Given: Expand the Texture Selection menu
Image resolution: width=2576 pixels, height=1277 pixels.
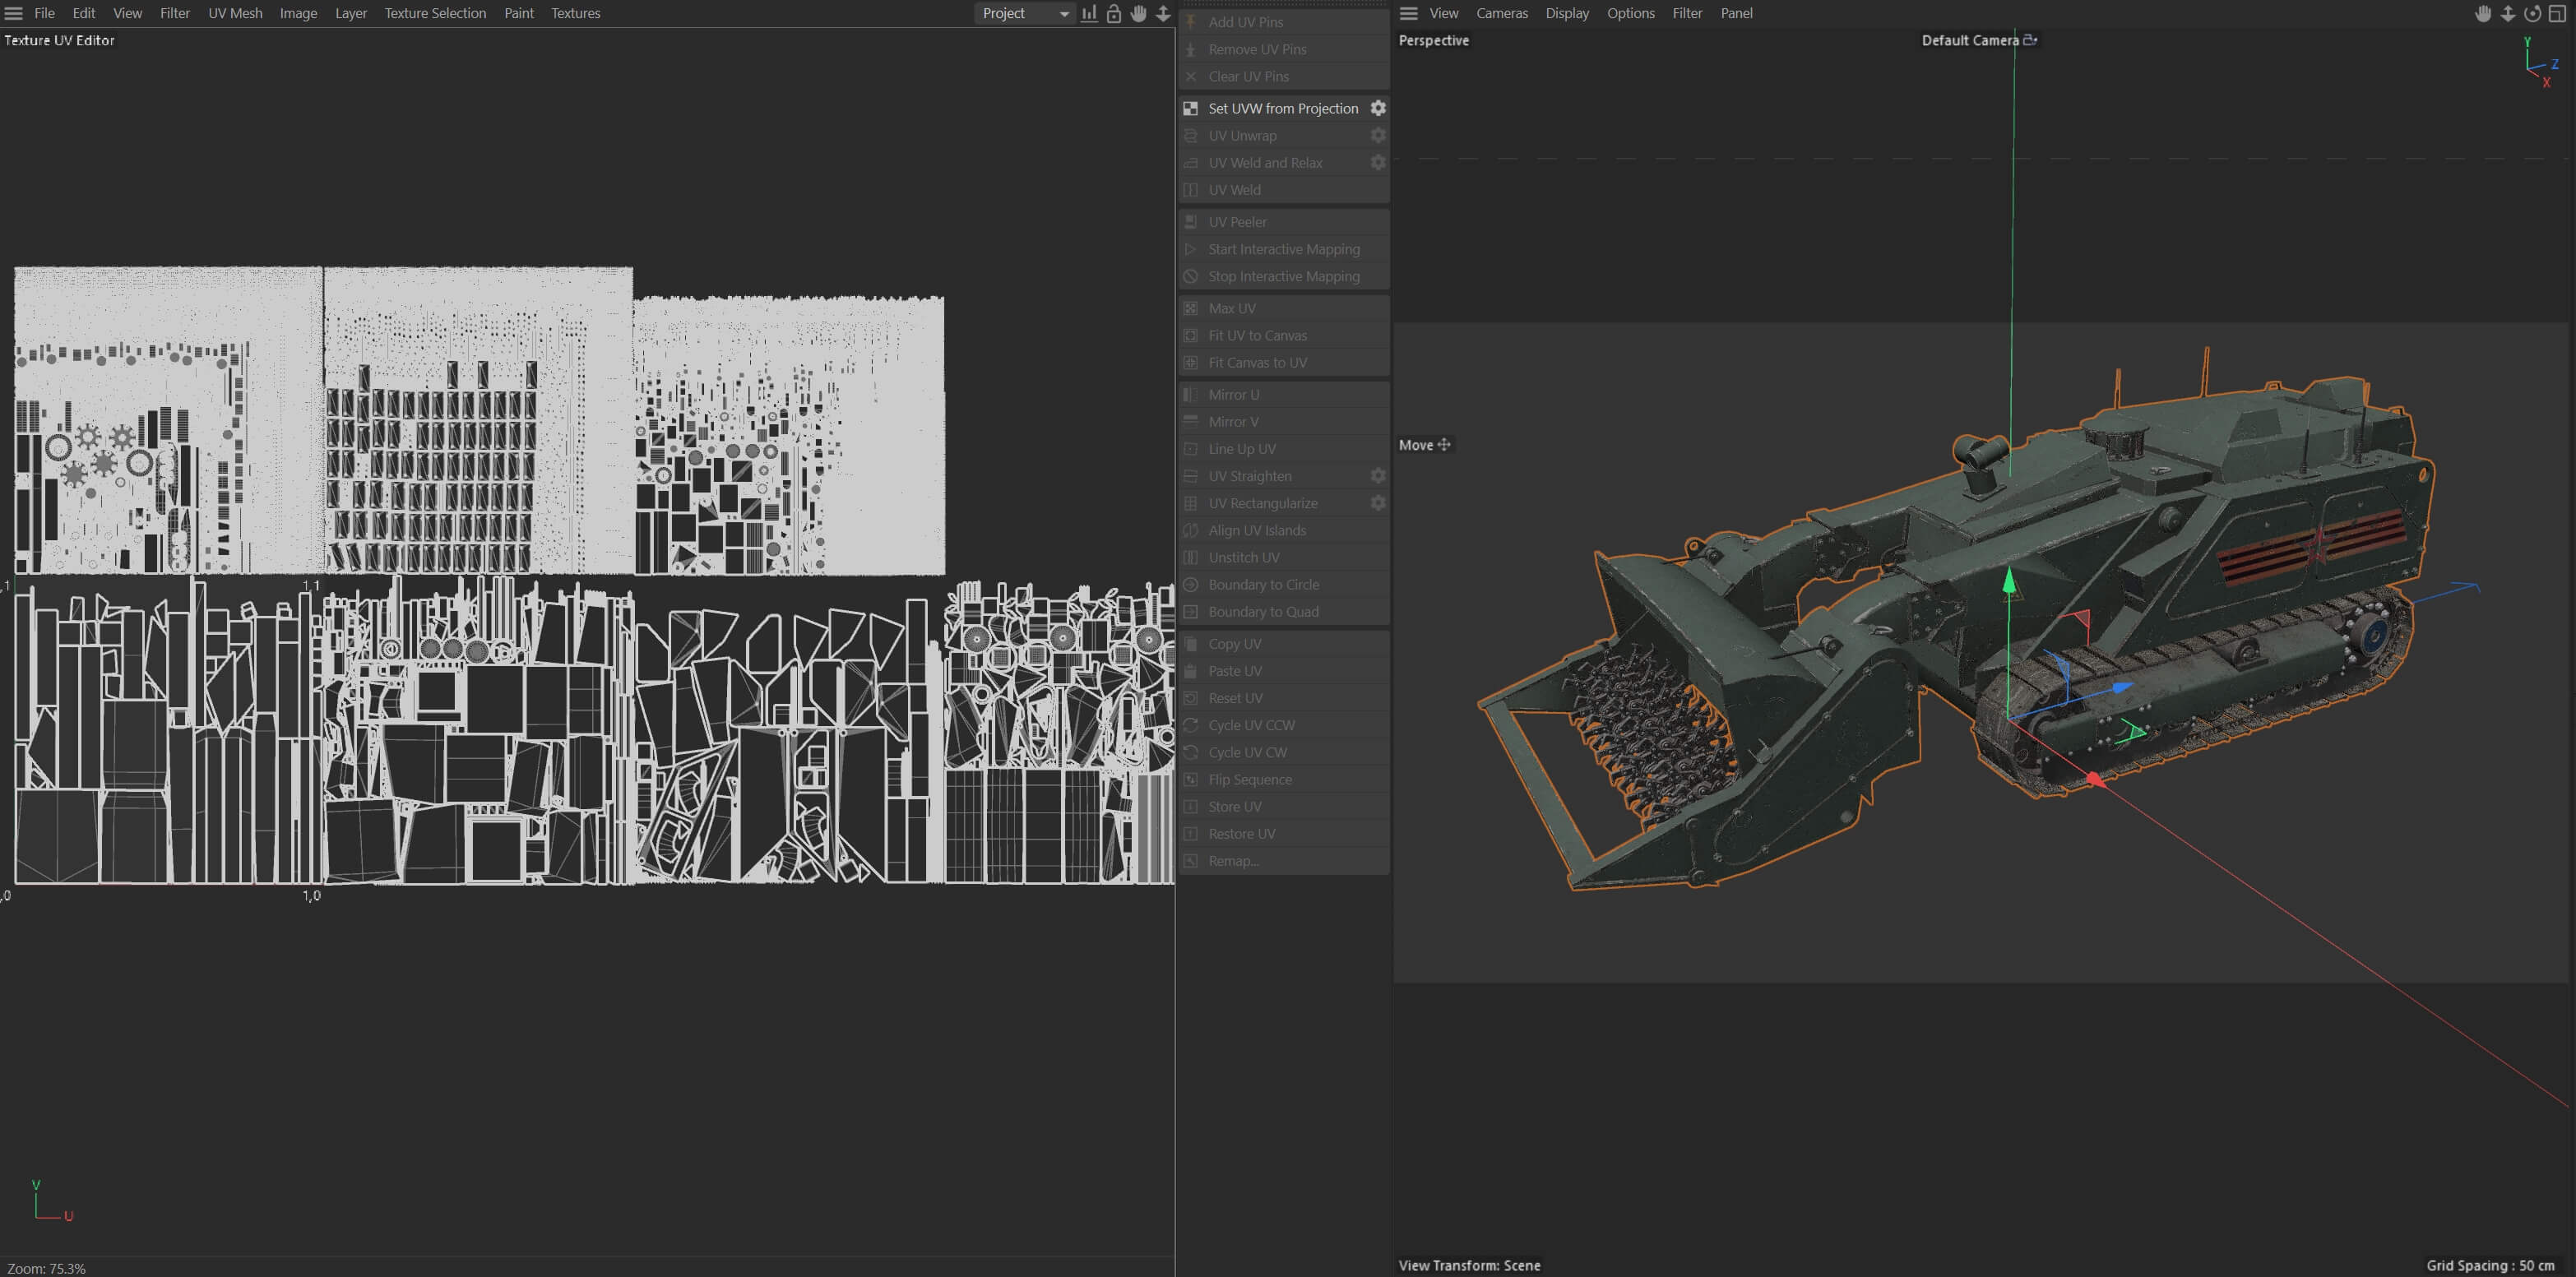Looking at the screenshot, I should 435,13.
